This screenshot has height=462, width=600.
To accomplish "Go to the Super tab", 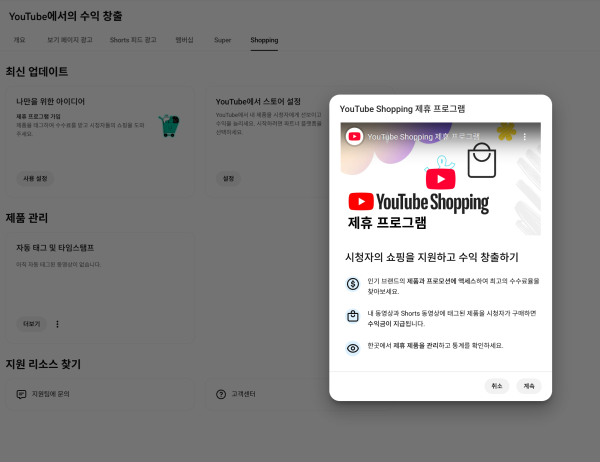I will (x=222, y=41).
